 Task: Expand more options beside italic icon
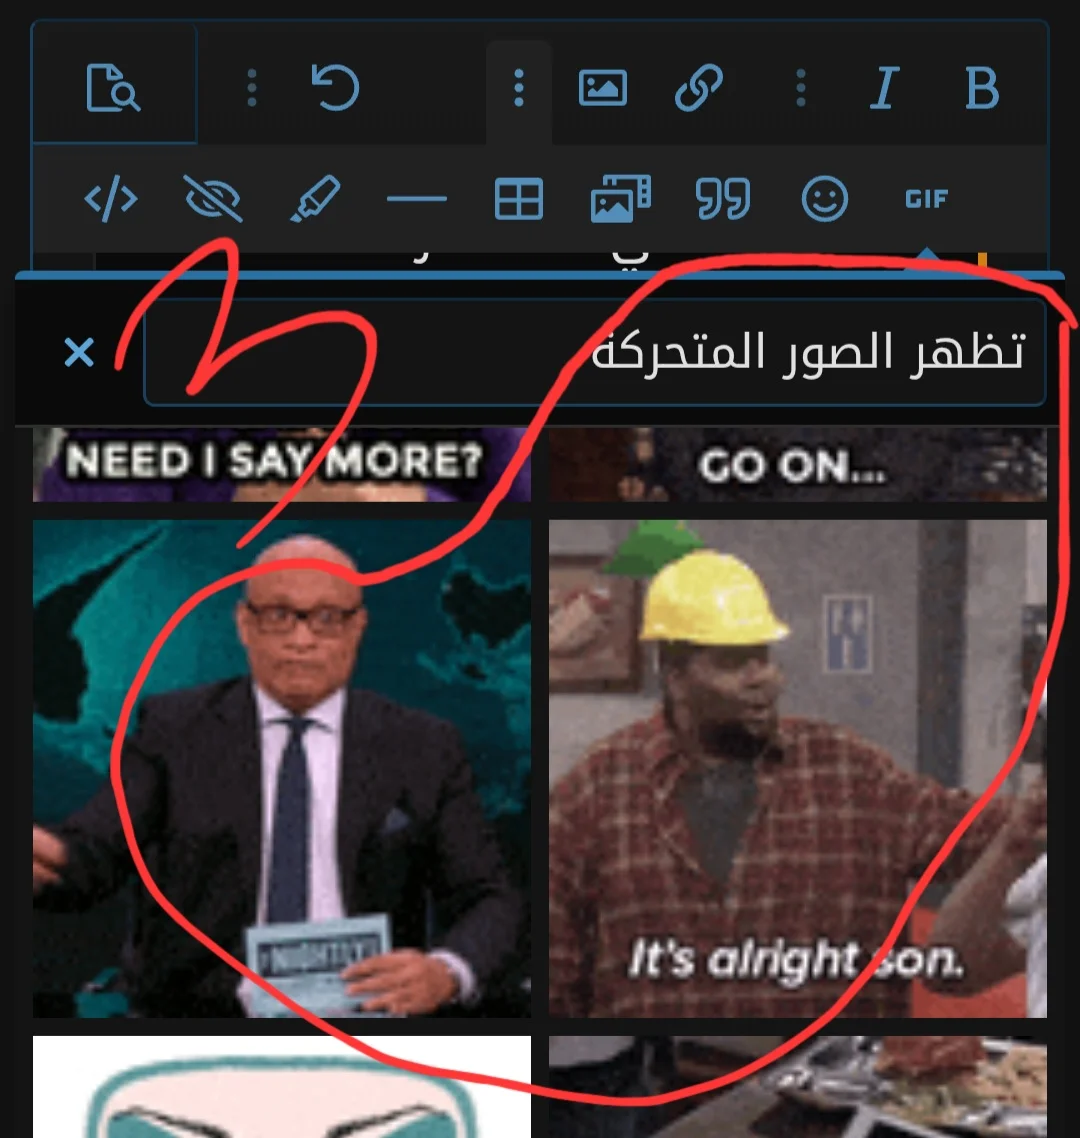(801, 88)
